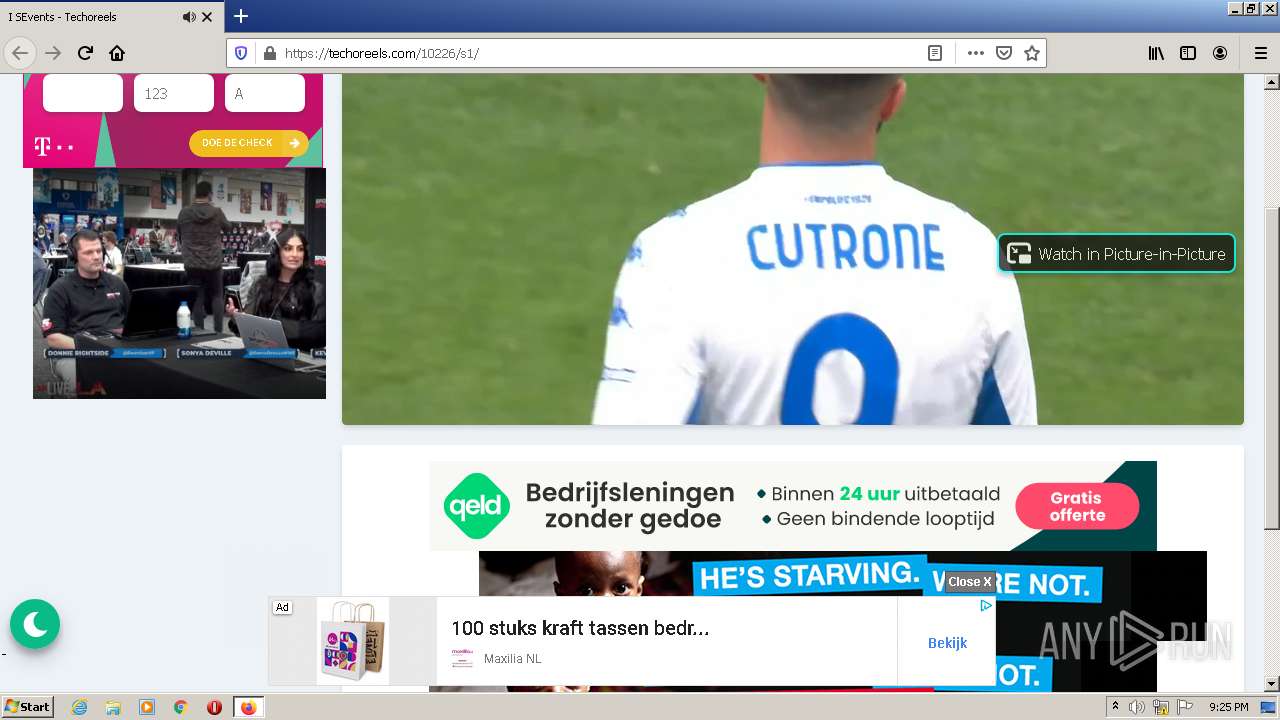Open the Firefox home page
This screenshot has height=720, width=1280.
[117, 53]
